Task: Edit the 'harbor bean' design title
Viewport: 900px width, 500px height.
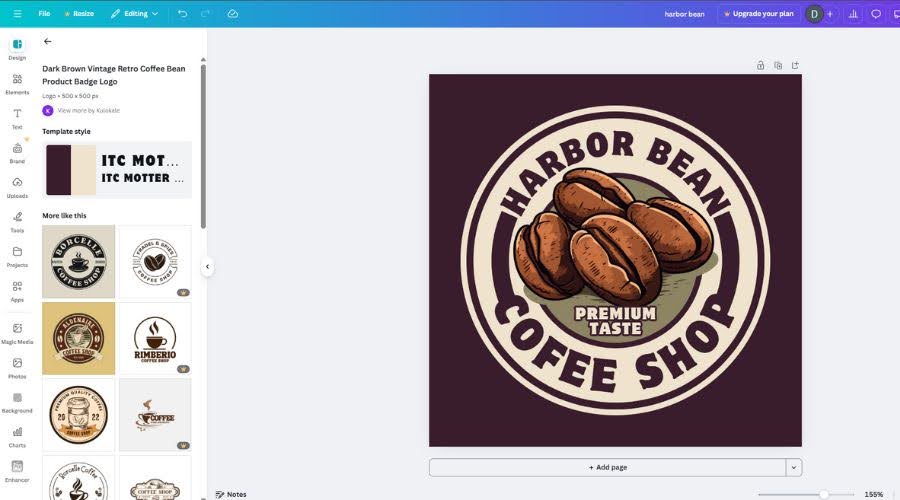Action: [684, 14]
